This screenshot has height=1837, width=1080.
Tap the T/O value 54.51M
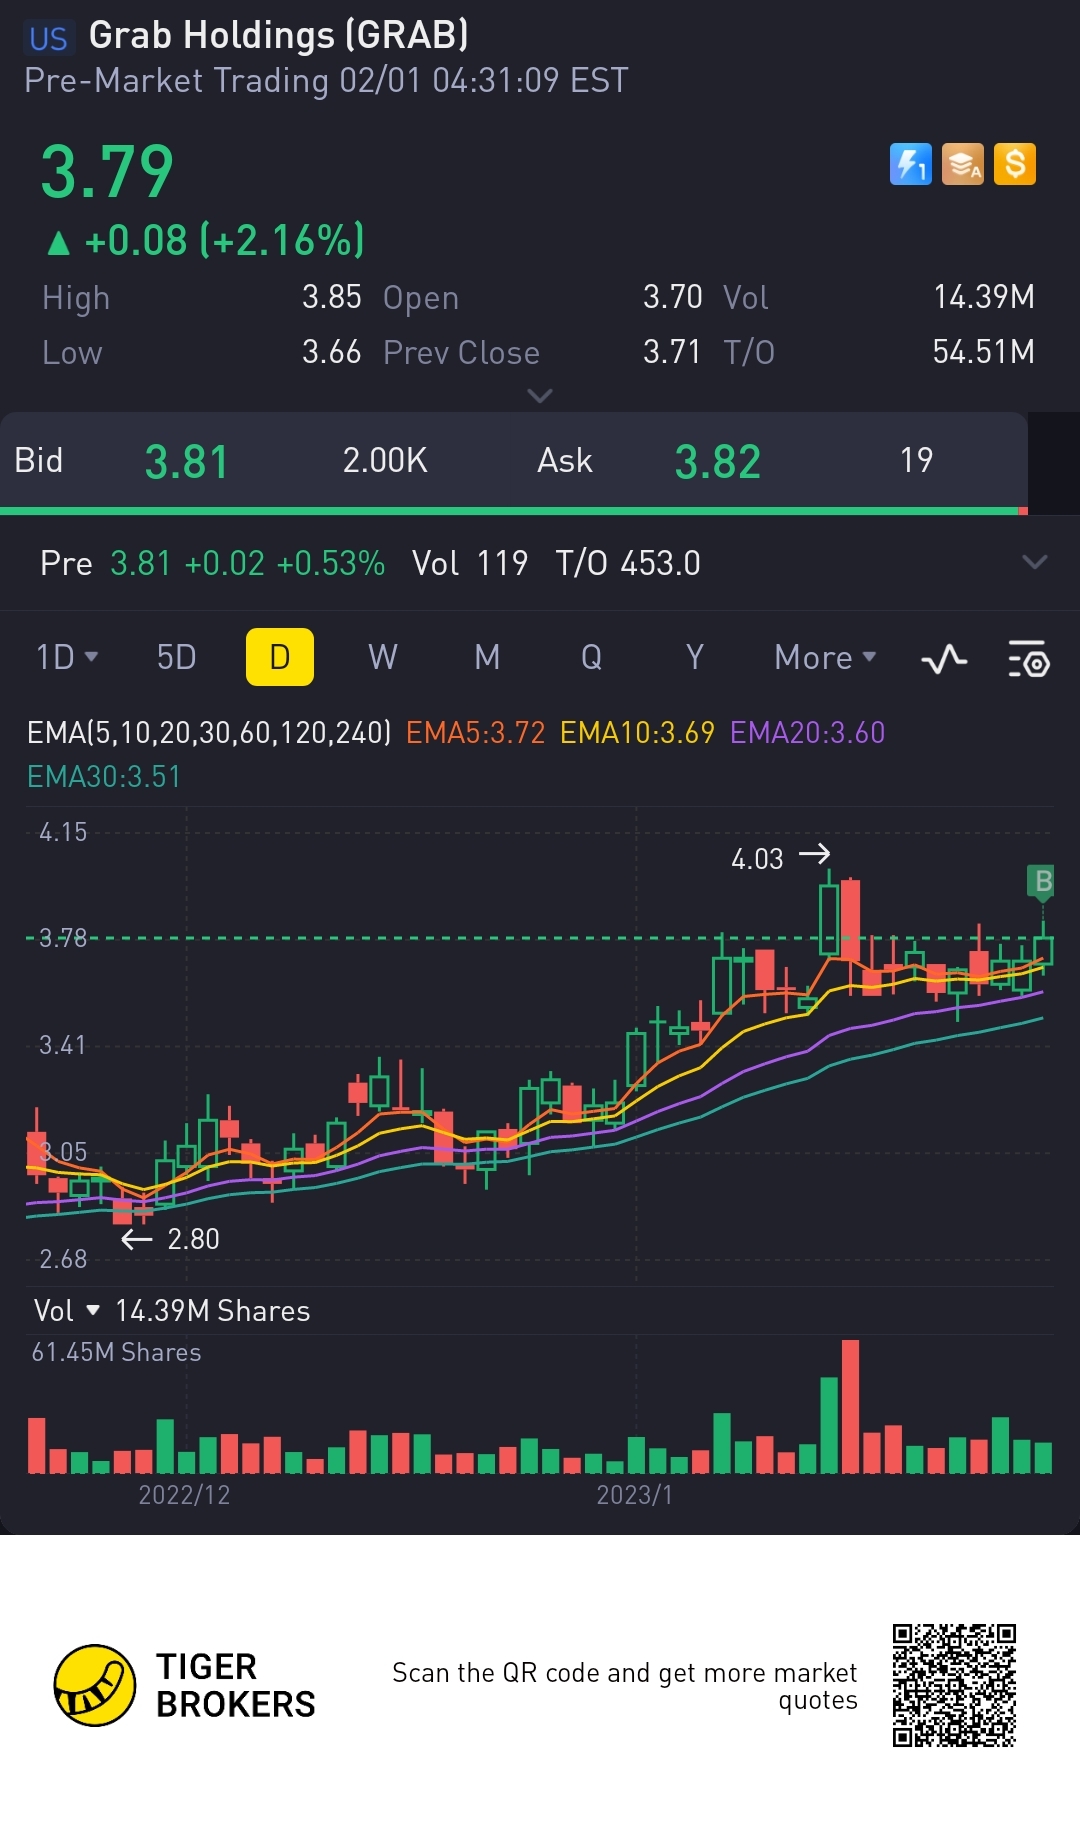tap(984, 352)
